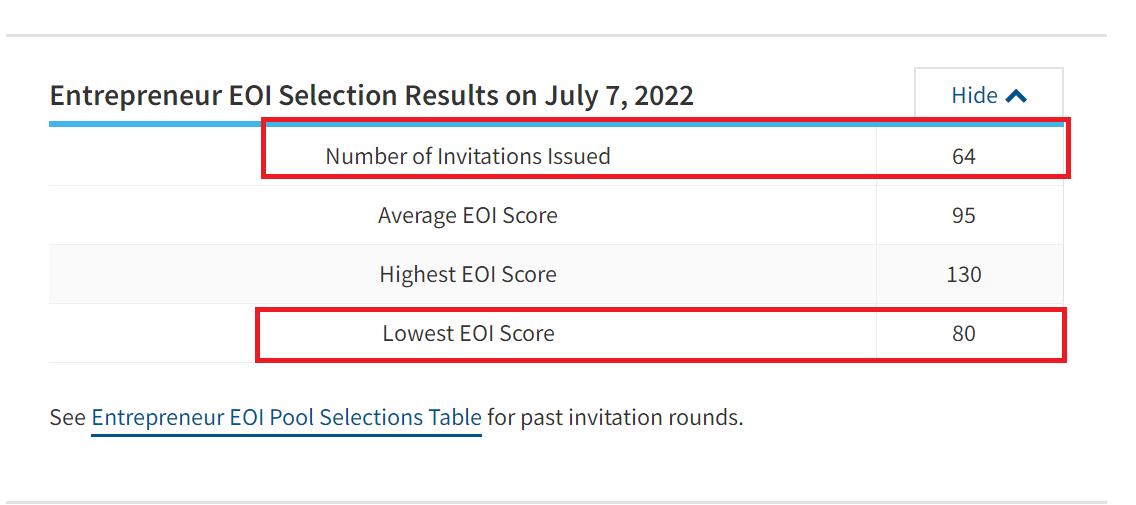Click the average score value 95
Image resolution: width=1136 pixels, height=505 pixels.
963,215
